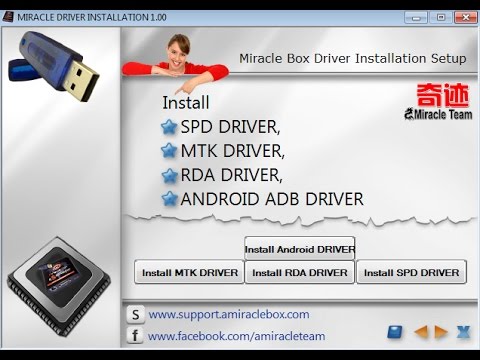Exit using the blue X icon
480x360 pixels.
point(464,332)
